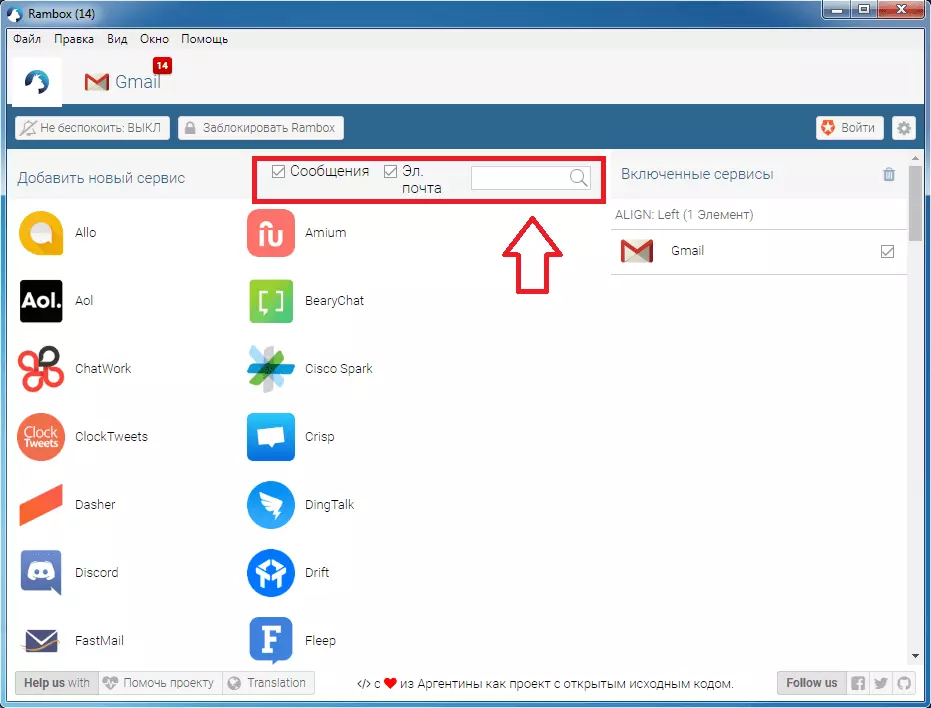Add the ChatWork service icon
The image size is (931, 708).
tap(40, 369)
